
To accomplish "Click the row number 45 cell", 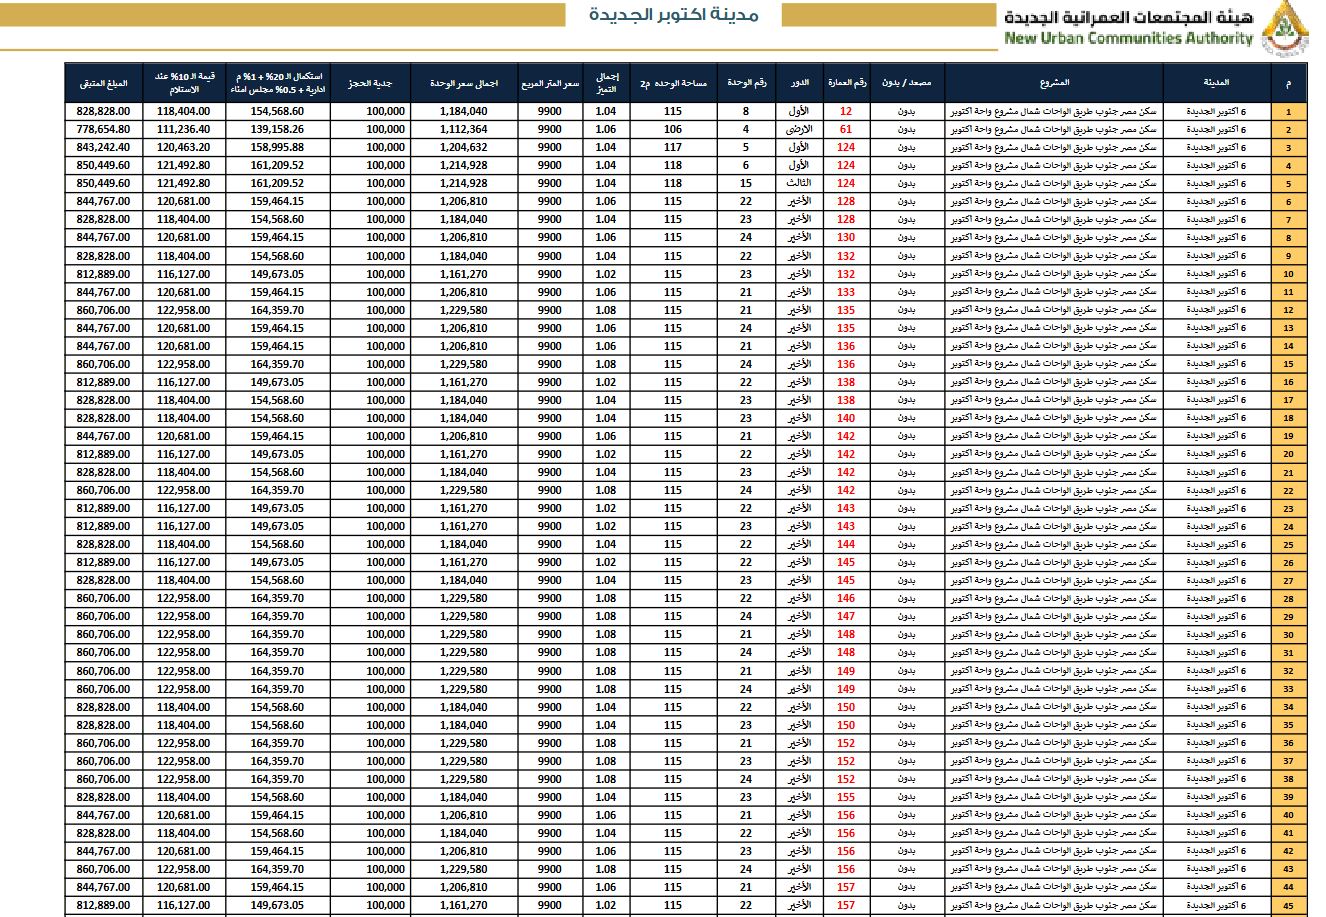I will point(1288,906).
